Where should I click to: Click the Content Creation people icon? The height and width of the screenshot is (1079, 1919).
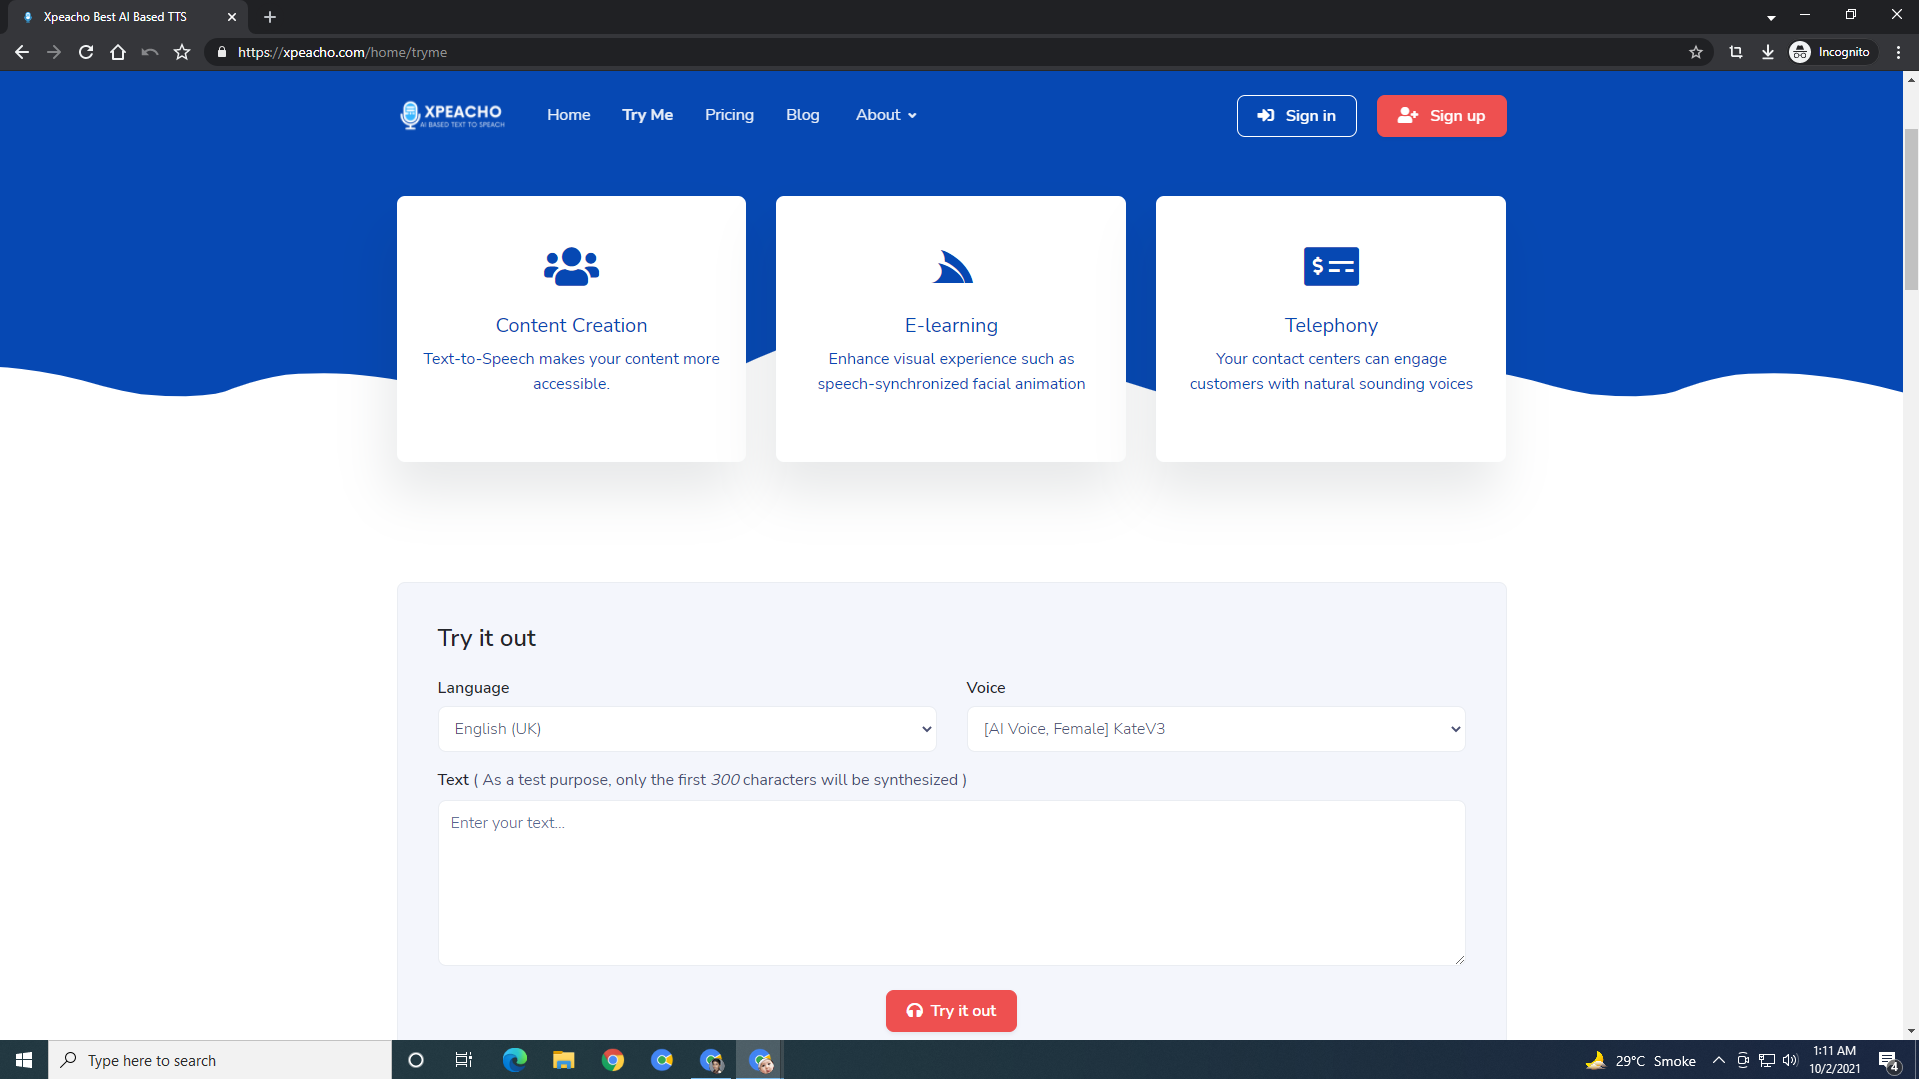tap(571, 266)
